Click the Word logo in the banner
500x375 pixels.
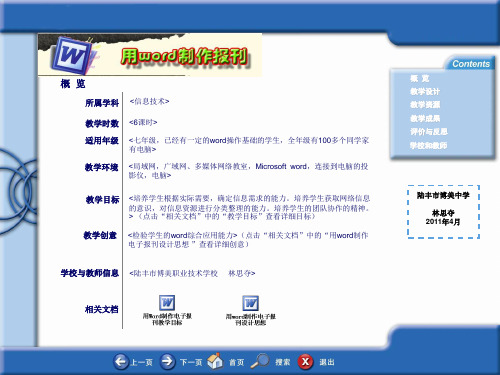(x=72, y=55)
